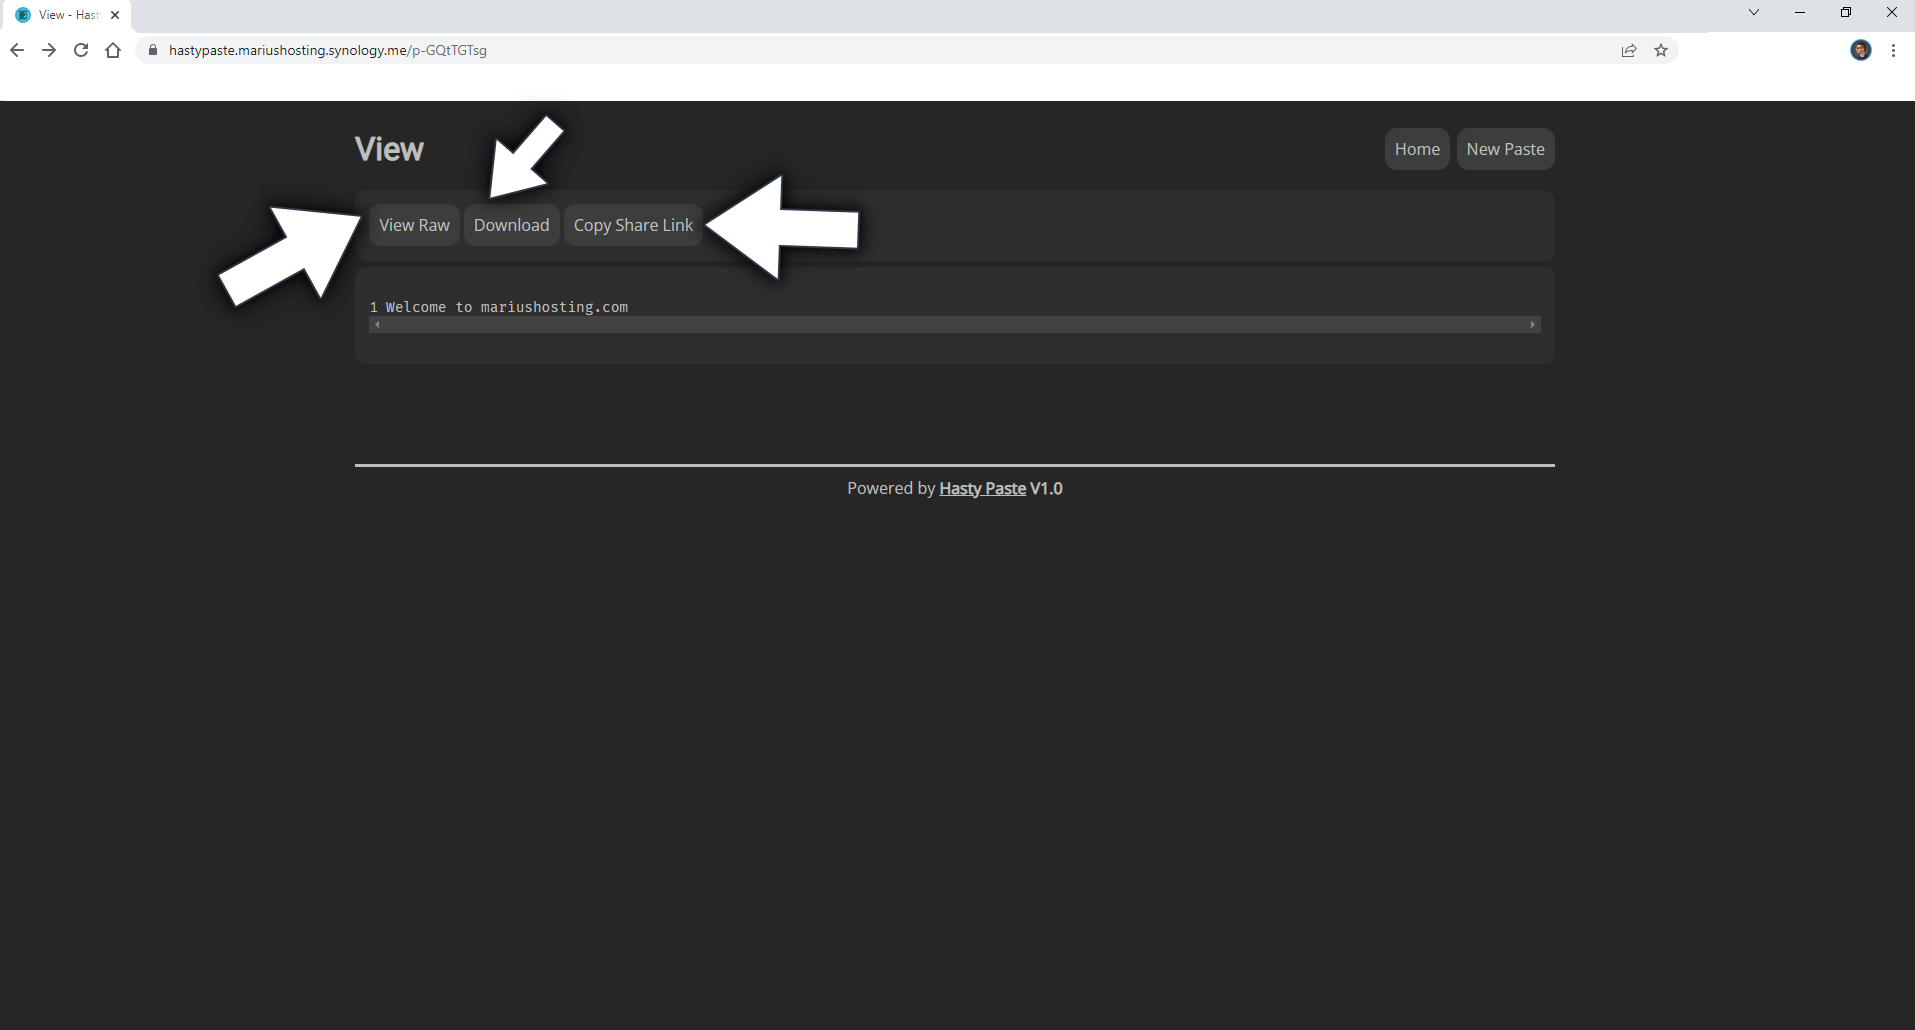The image size is (1915, 1030).
Task: Click the browser forward arrow
Action: [49, 50]
